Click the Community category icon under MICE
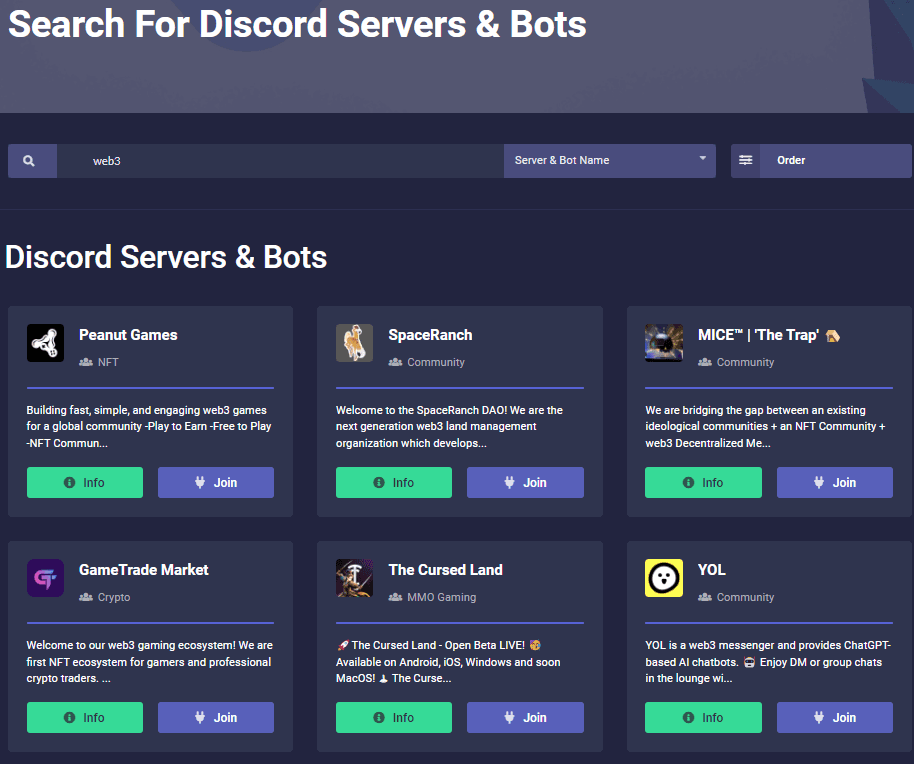The image size is (914, 764). pos(705,362)
